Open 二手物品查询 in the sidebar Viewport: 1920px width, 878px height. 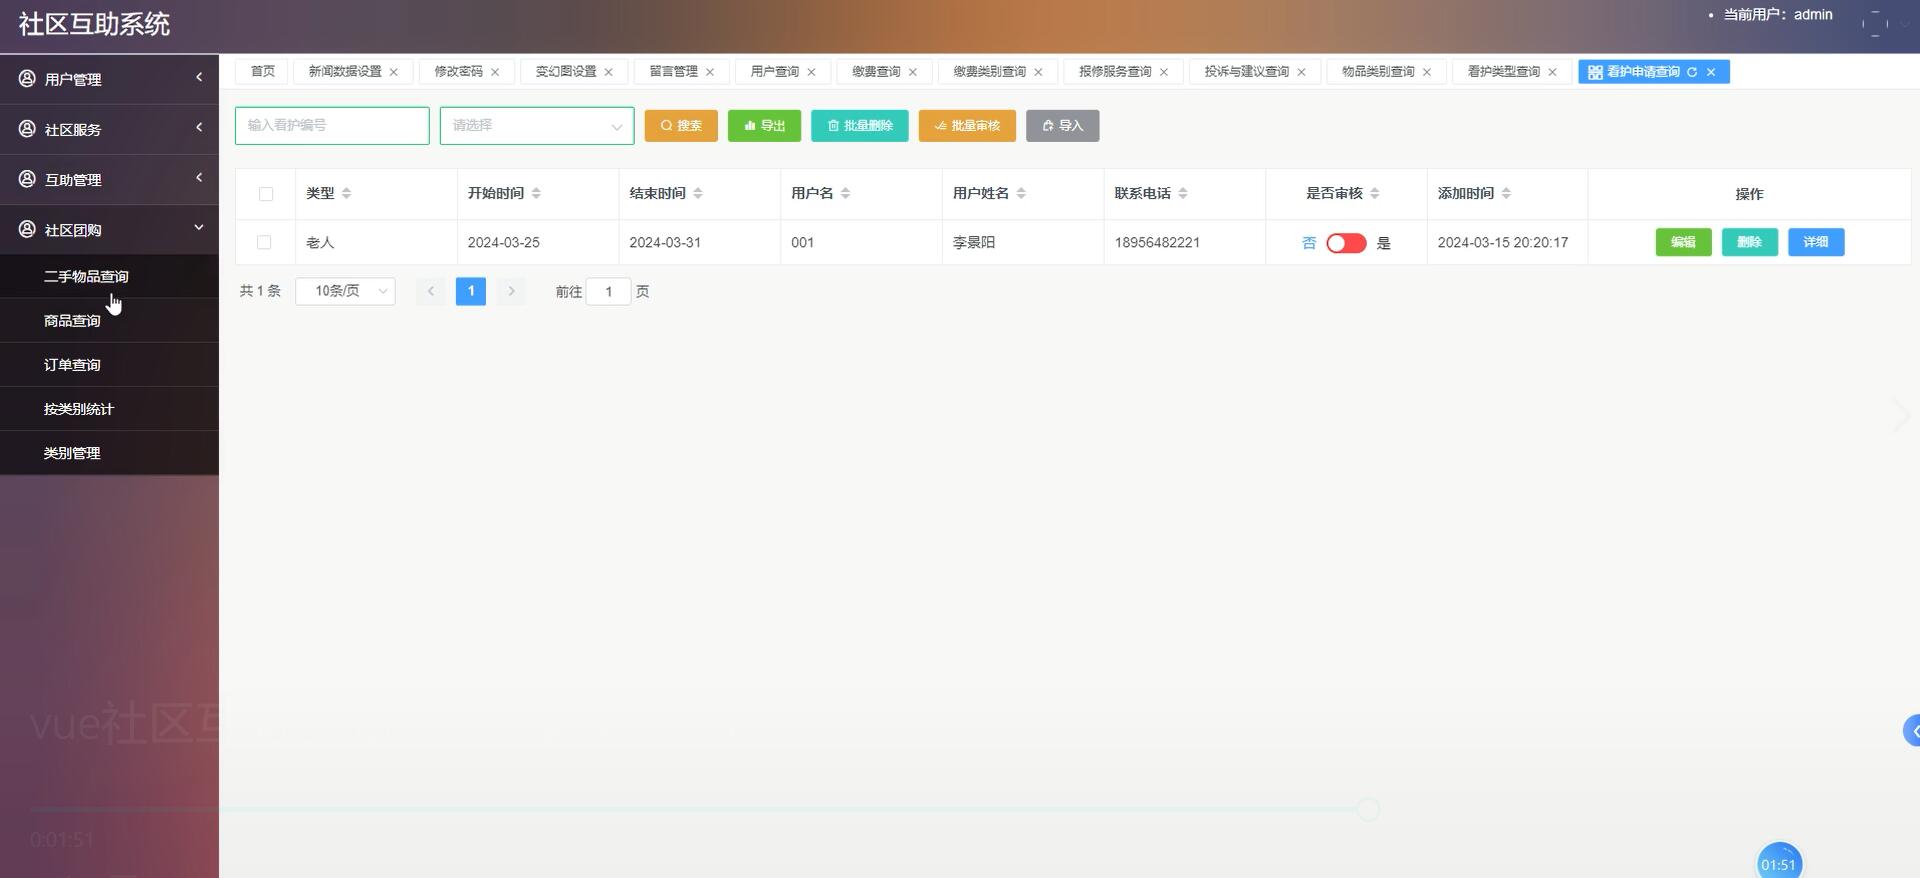[109, 276]
